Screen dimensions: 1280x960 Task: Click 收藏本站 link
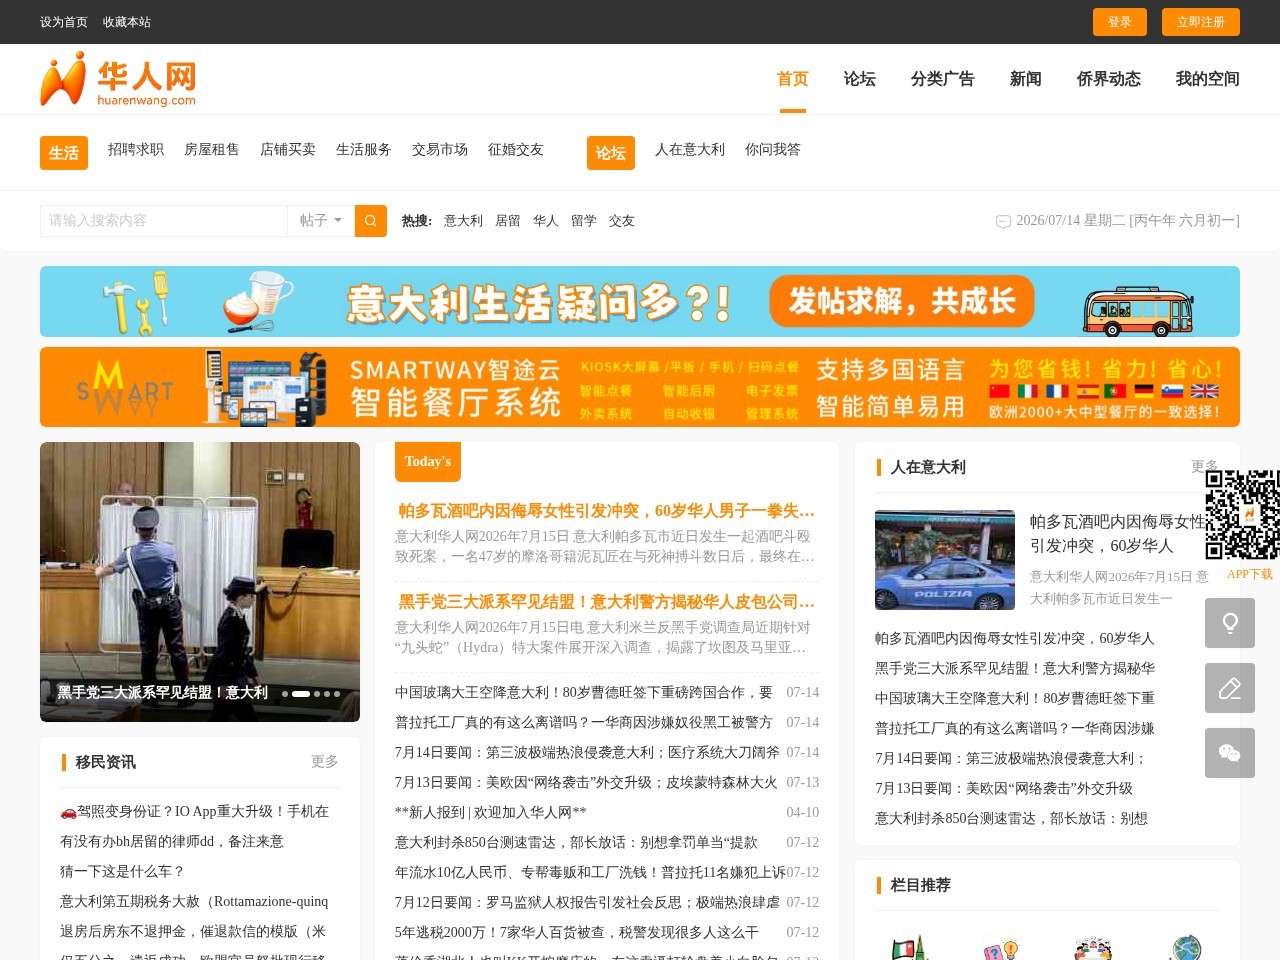tap(127, 22)
